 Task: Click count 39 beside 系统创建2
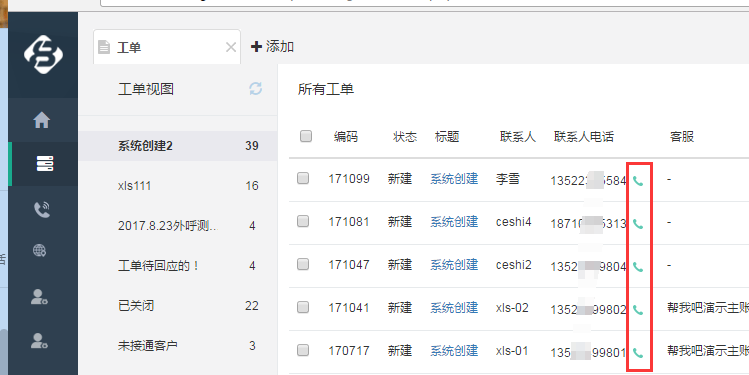pos(252,146)
